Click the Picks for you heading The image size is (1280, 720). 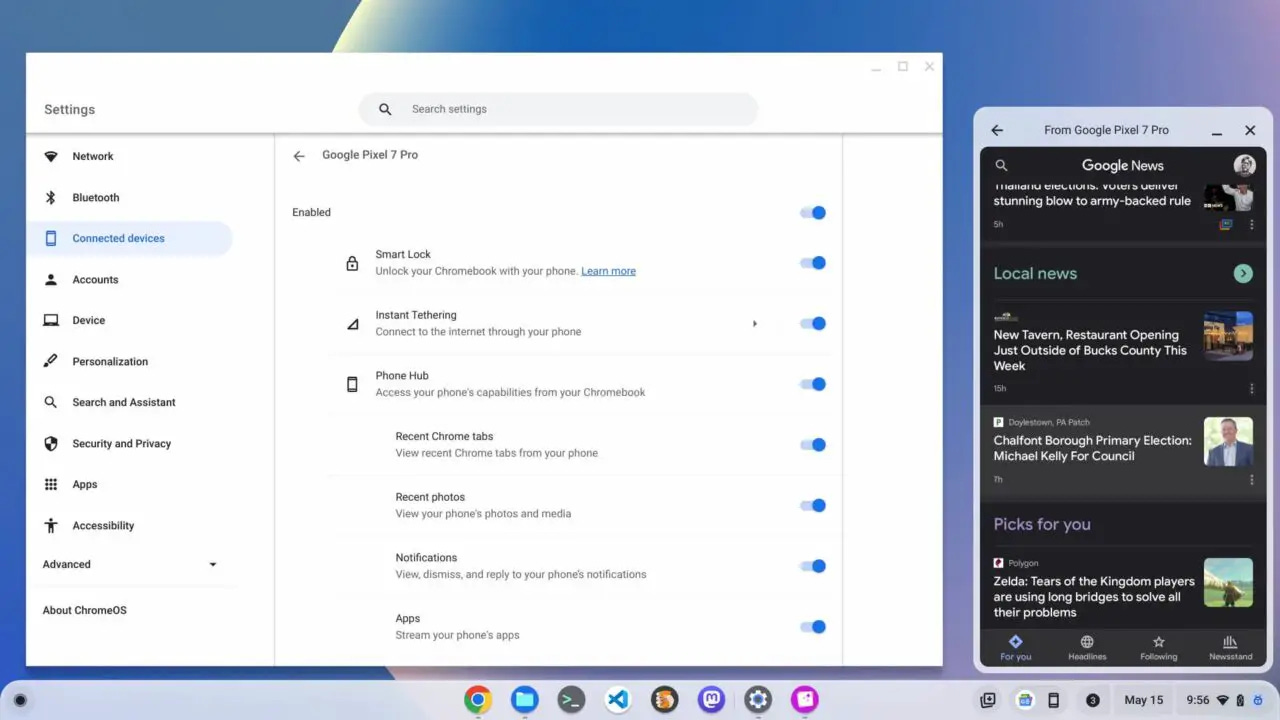pyautogui.click(x=1042, y=525)
